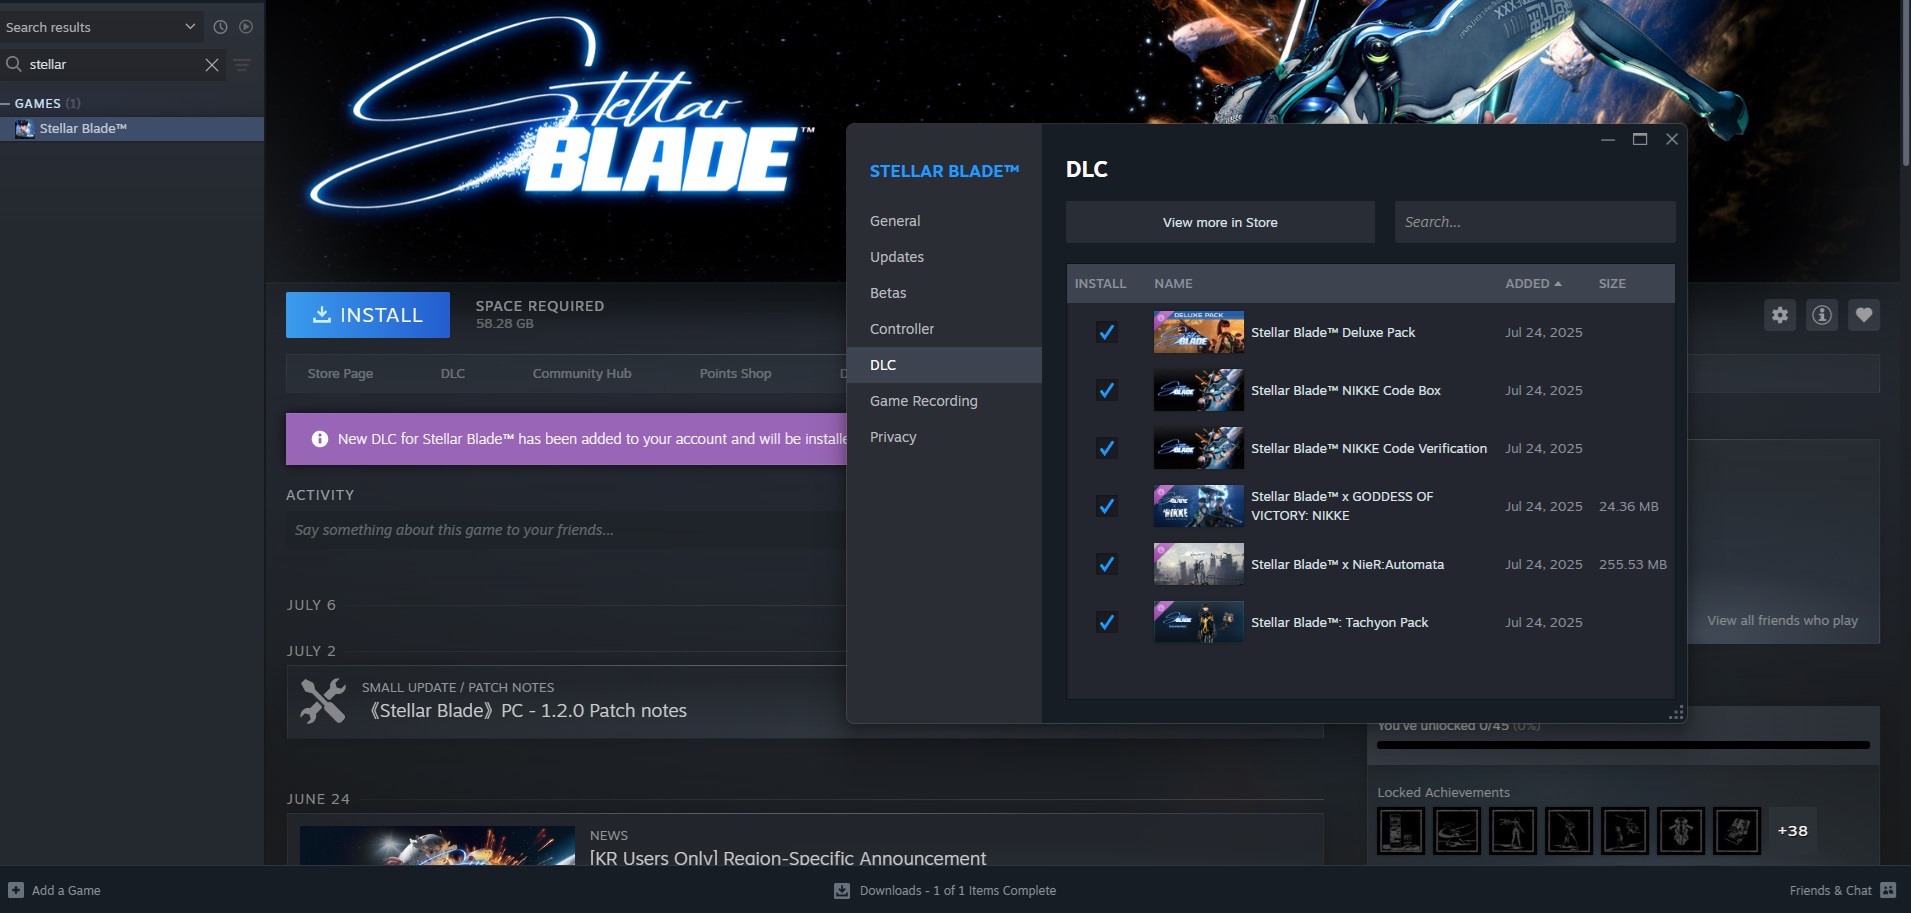
Task: Open Community Hub tab
Action: pyautogui.click(x=582, y=374)
